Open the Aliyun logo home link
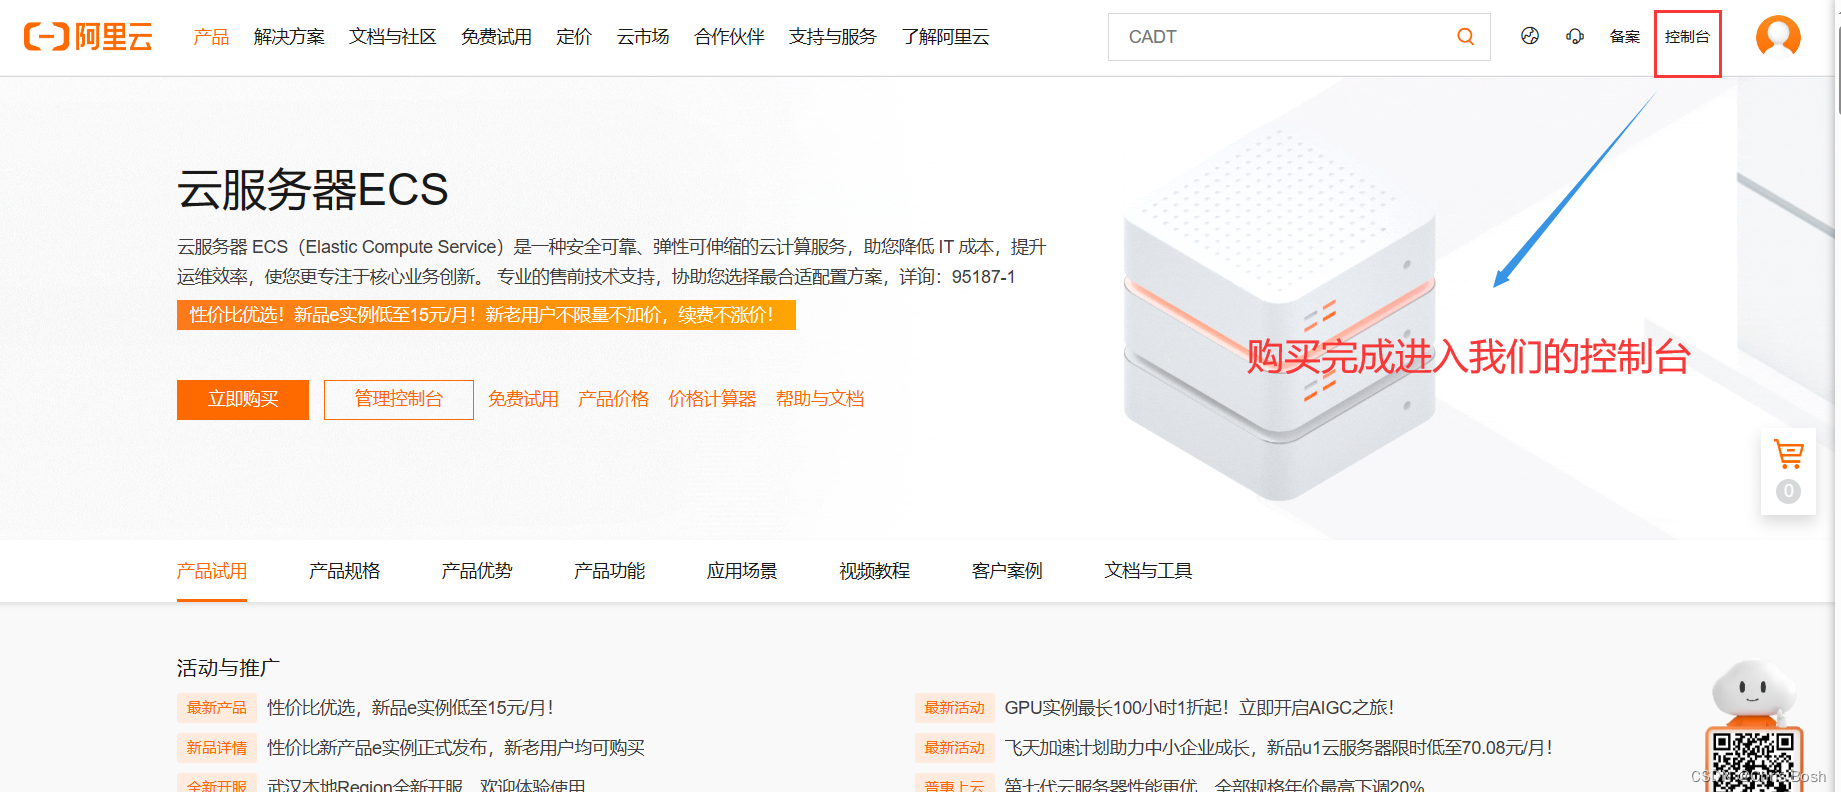The image size is (1841, 792). 88,37
